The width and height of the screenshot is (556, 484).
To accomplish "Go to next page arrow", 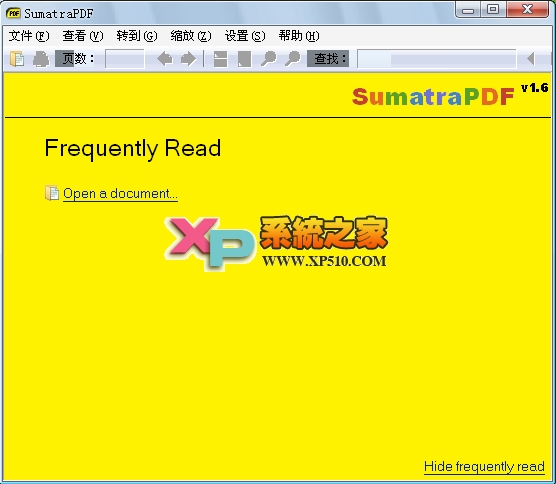I will [x=188, y=59].
